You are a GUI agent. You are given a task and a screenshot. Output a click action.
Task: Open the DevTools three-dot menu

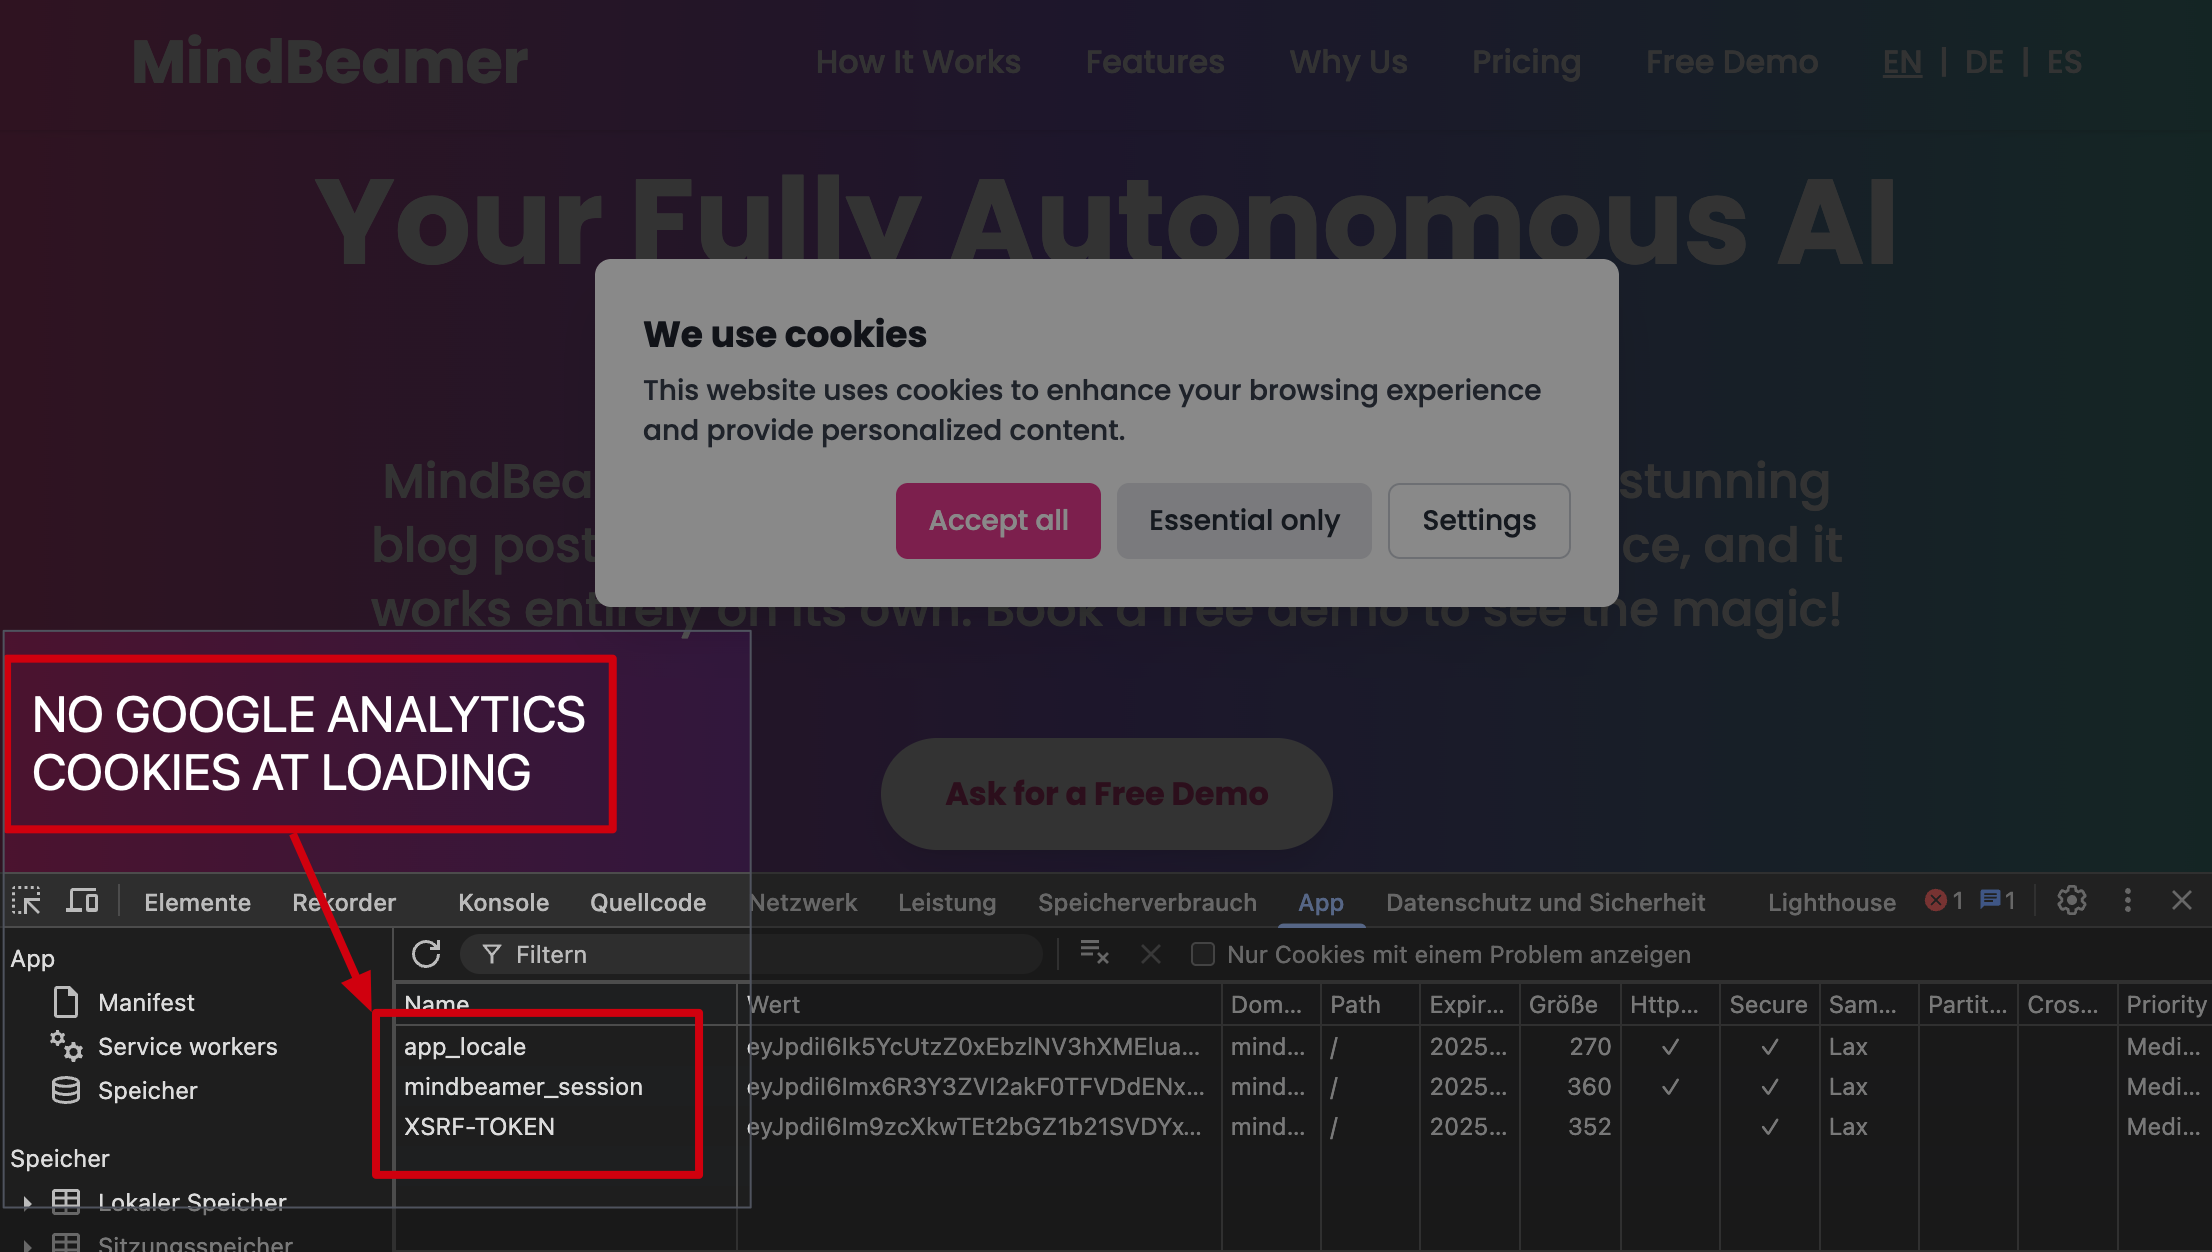pos(2128,901)
